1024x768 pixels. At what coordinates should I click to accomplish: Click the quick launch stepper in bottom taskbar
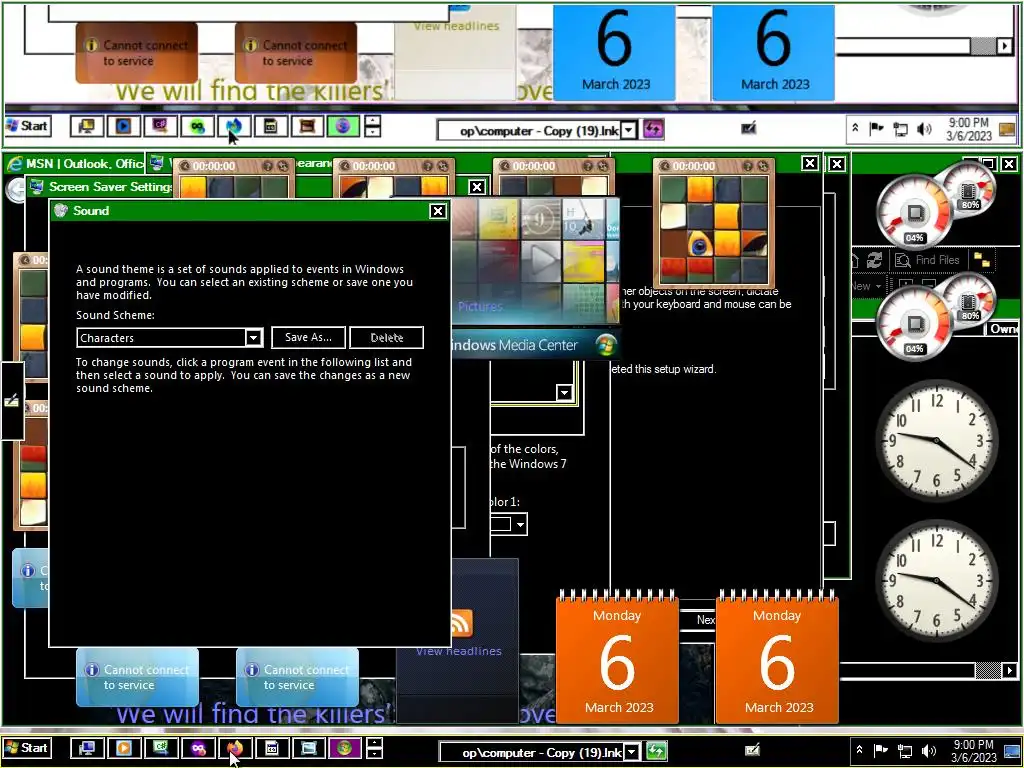pyautogui.click(x=374, y=748)
